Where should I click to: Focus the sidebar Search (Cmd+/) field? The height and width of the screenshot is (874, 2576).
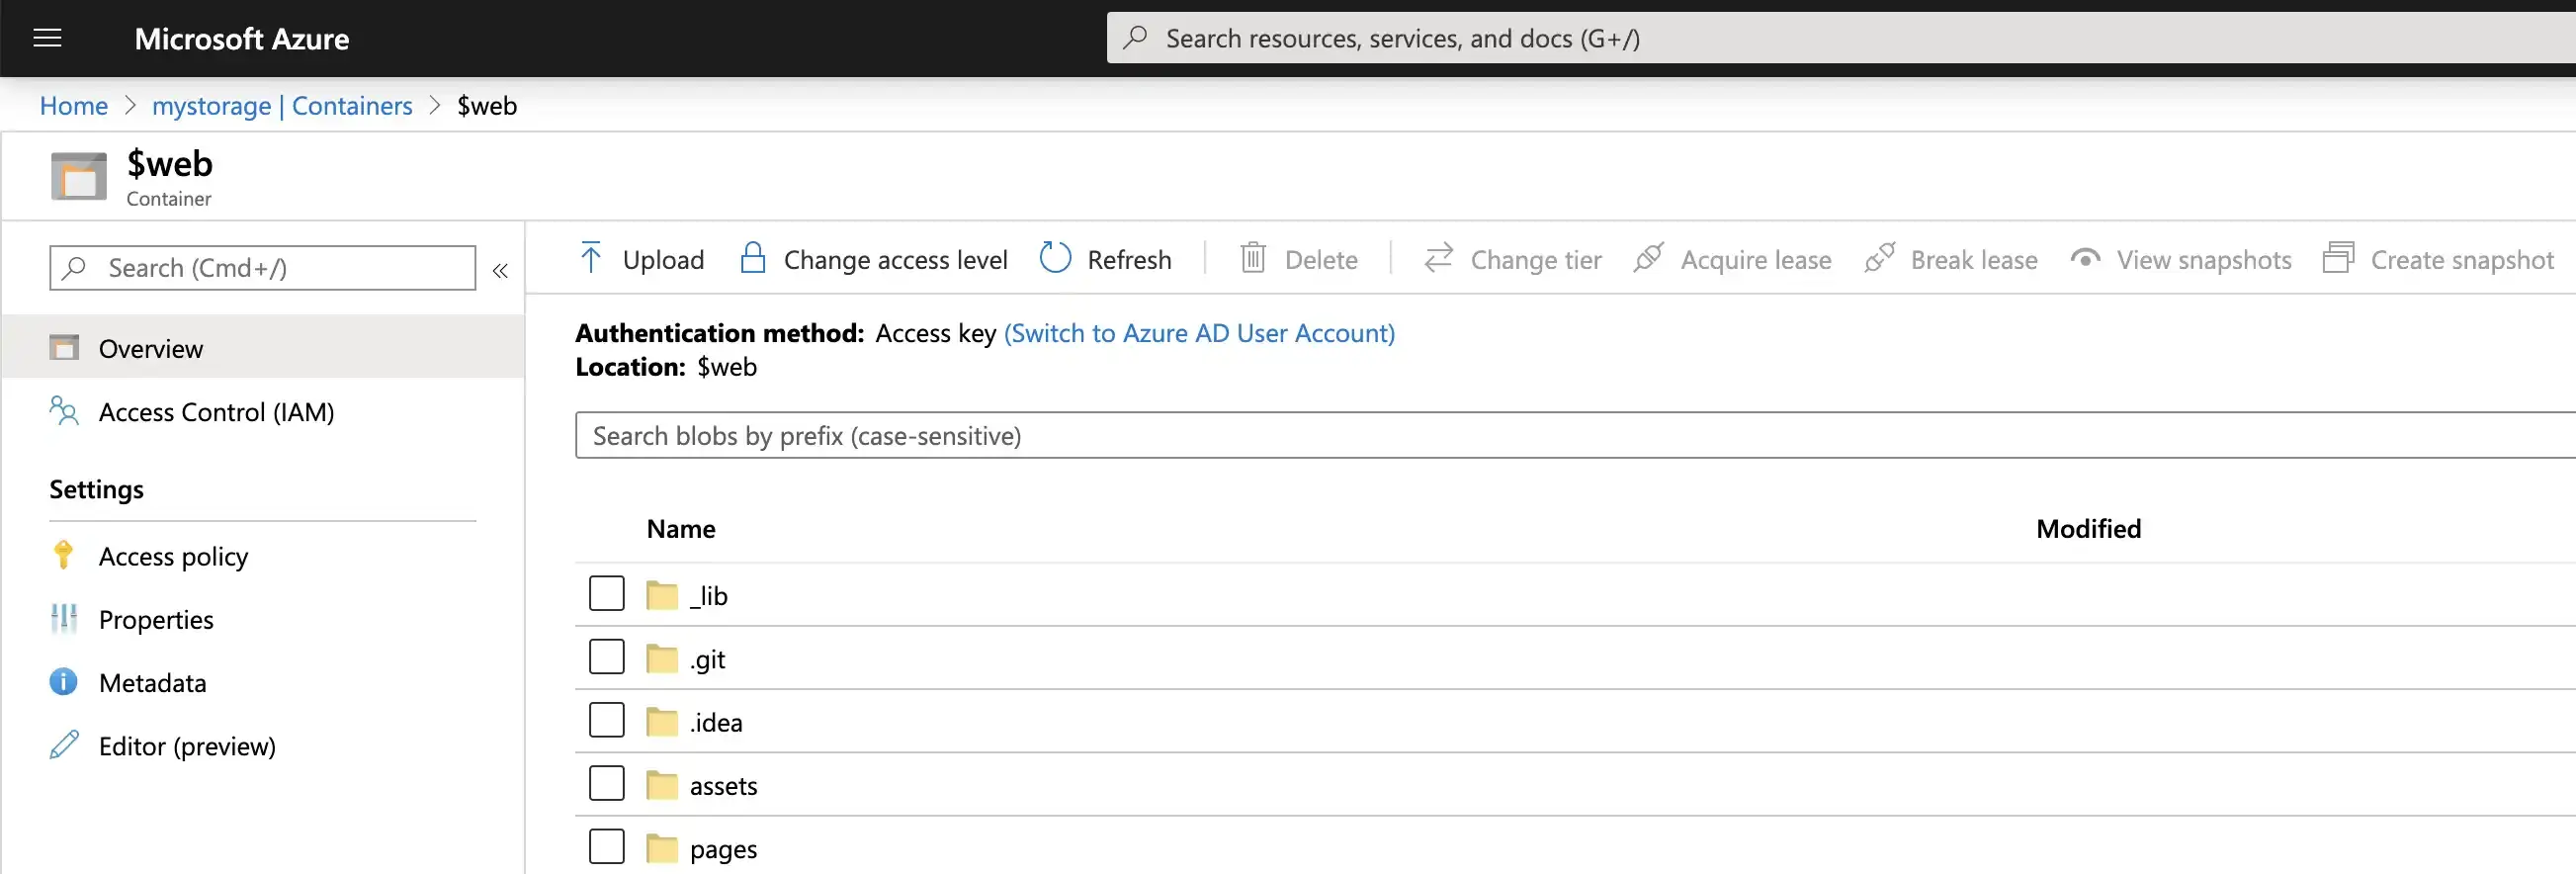(x=263, y=268)
